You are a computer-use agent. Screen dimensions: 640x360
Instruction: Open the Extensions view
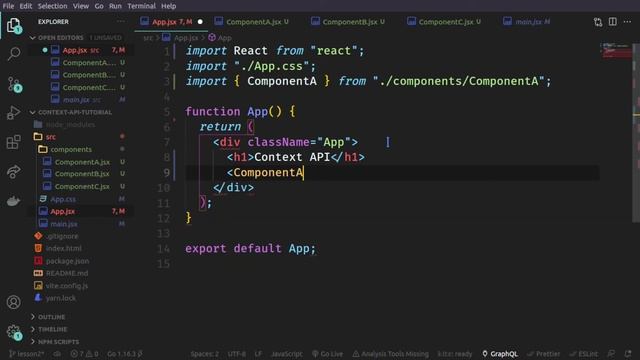point(13,142)
